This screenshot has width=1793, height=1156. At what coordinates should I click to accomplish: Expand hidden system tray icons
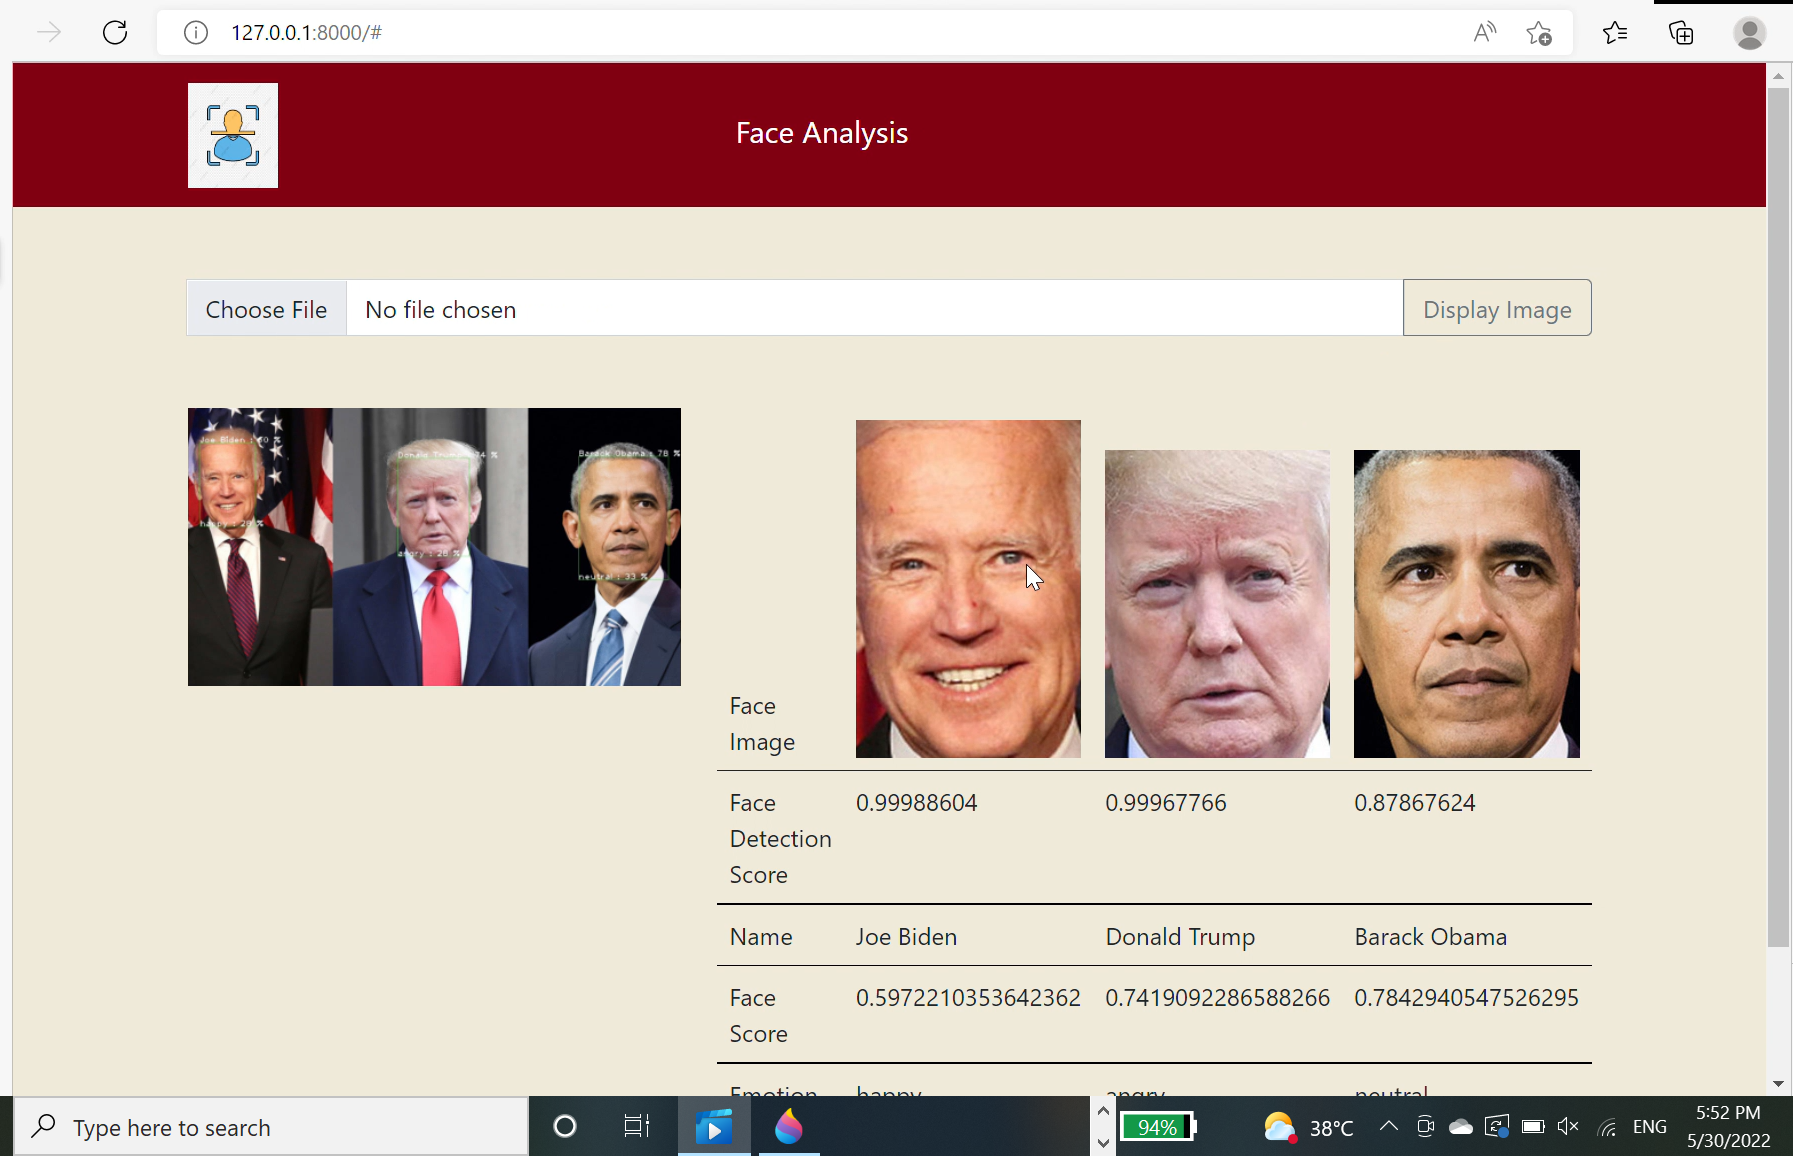[x=1388, y=1127]
